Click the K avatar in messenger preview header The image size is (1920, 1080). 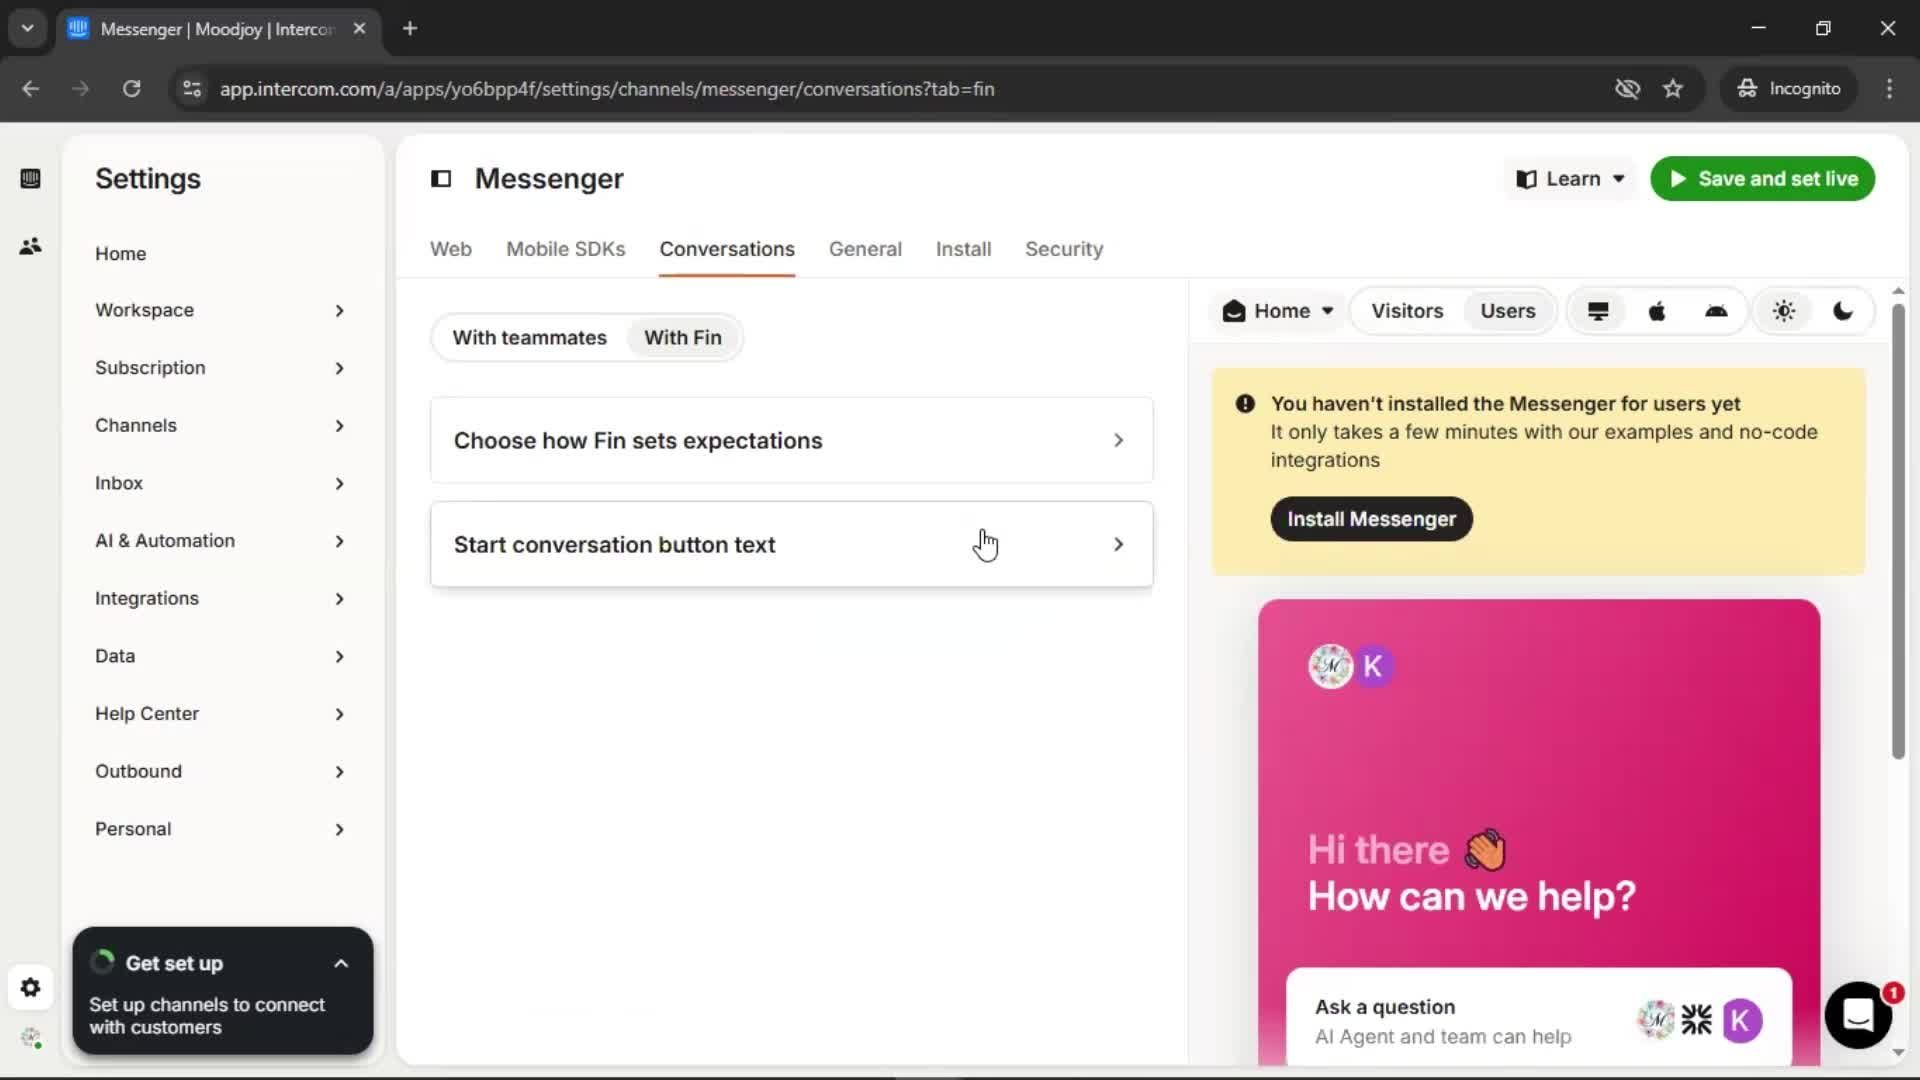click(1373, 666)
